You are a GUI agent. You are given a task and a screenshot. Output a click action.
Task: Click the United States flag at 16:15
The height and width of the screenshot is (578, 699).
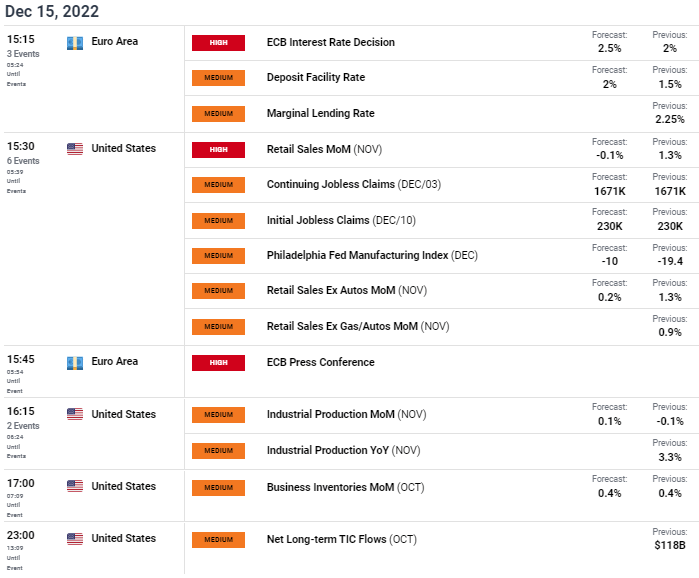click(x=75, y=414)
